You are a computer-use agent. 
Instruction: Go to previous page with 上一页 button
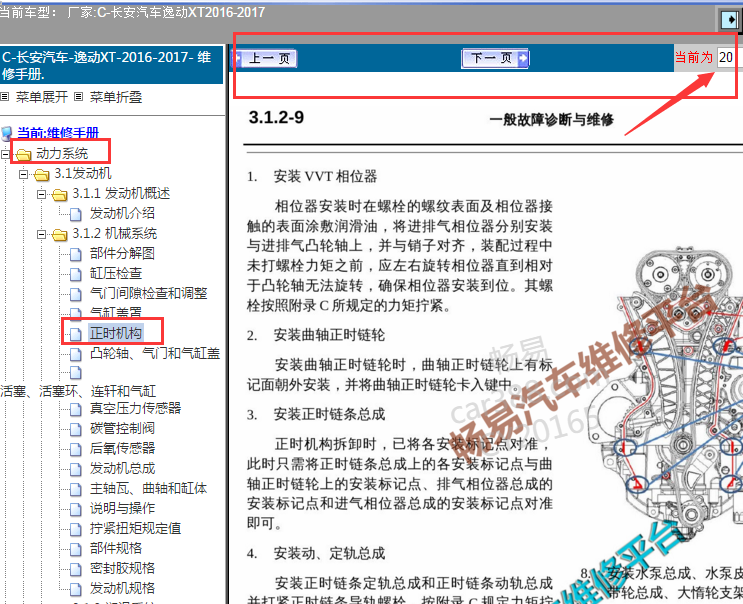(265, 58)
